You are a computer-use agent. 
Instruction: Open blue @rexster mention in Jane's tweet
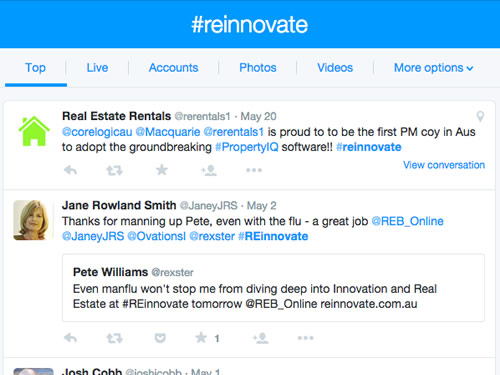212,236
